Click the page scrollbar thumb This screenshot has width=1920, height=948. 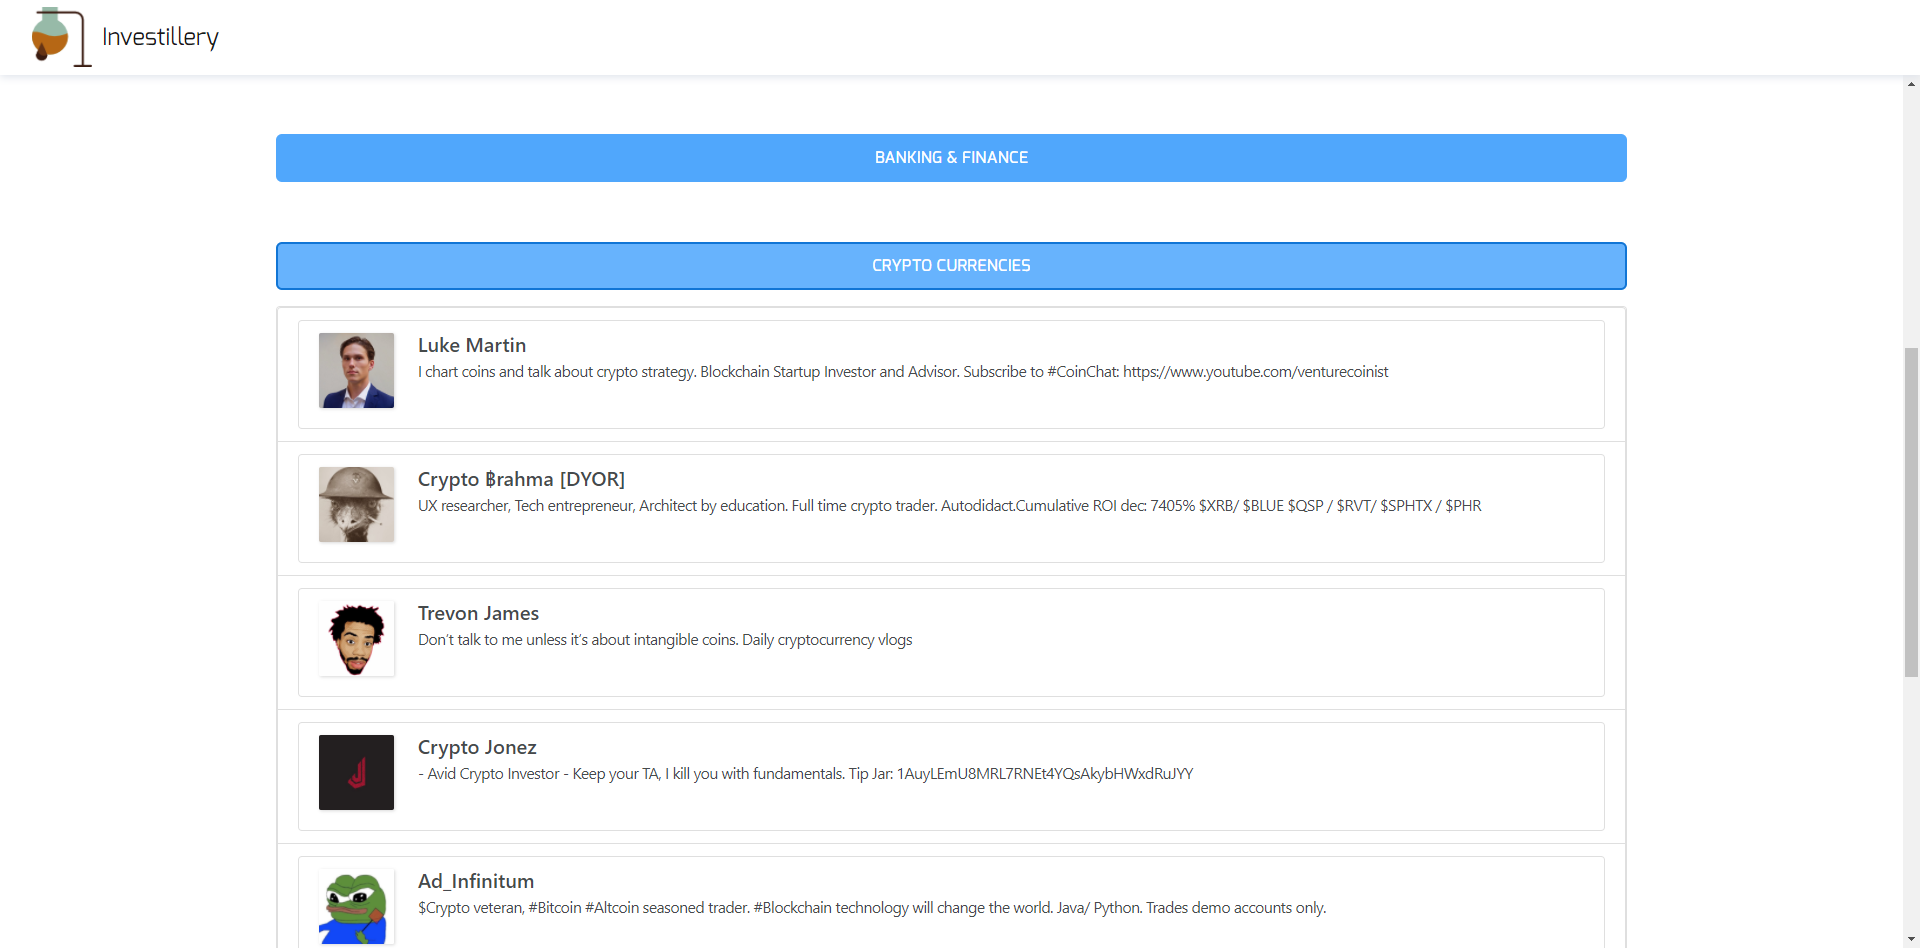coord(1911,512)
